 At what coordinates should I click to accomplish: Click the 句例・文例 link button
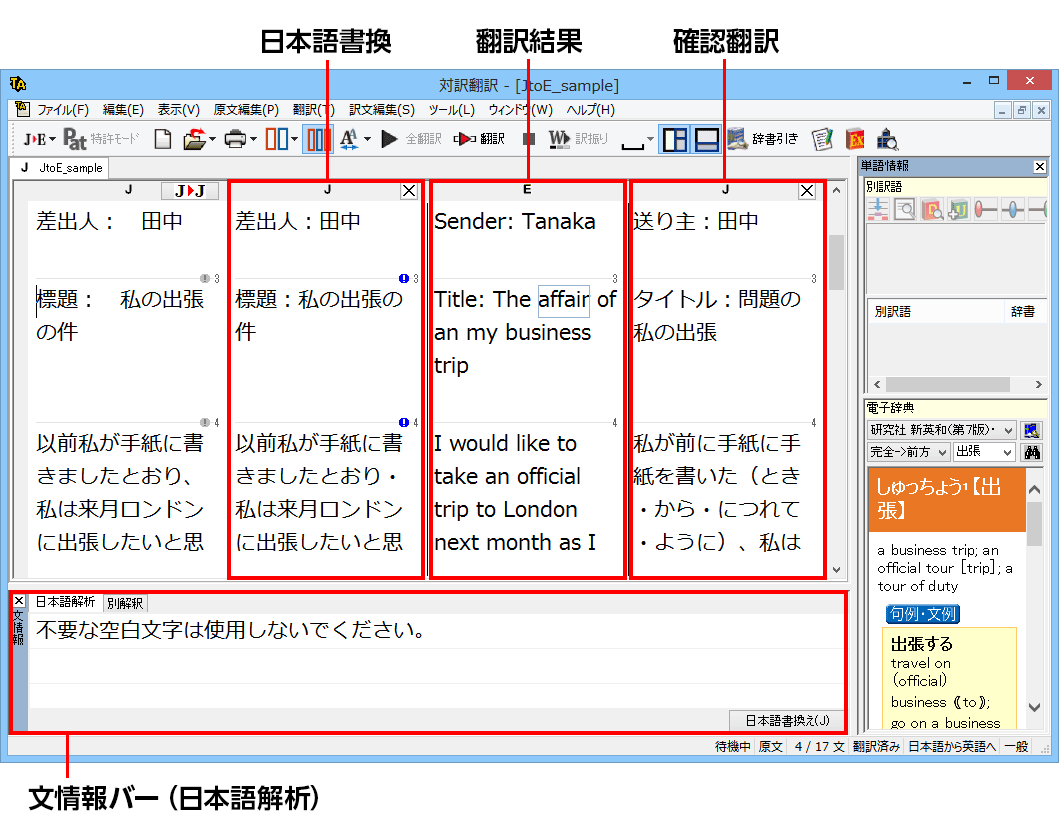point(921,613)
